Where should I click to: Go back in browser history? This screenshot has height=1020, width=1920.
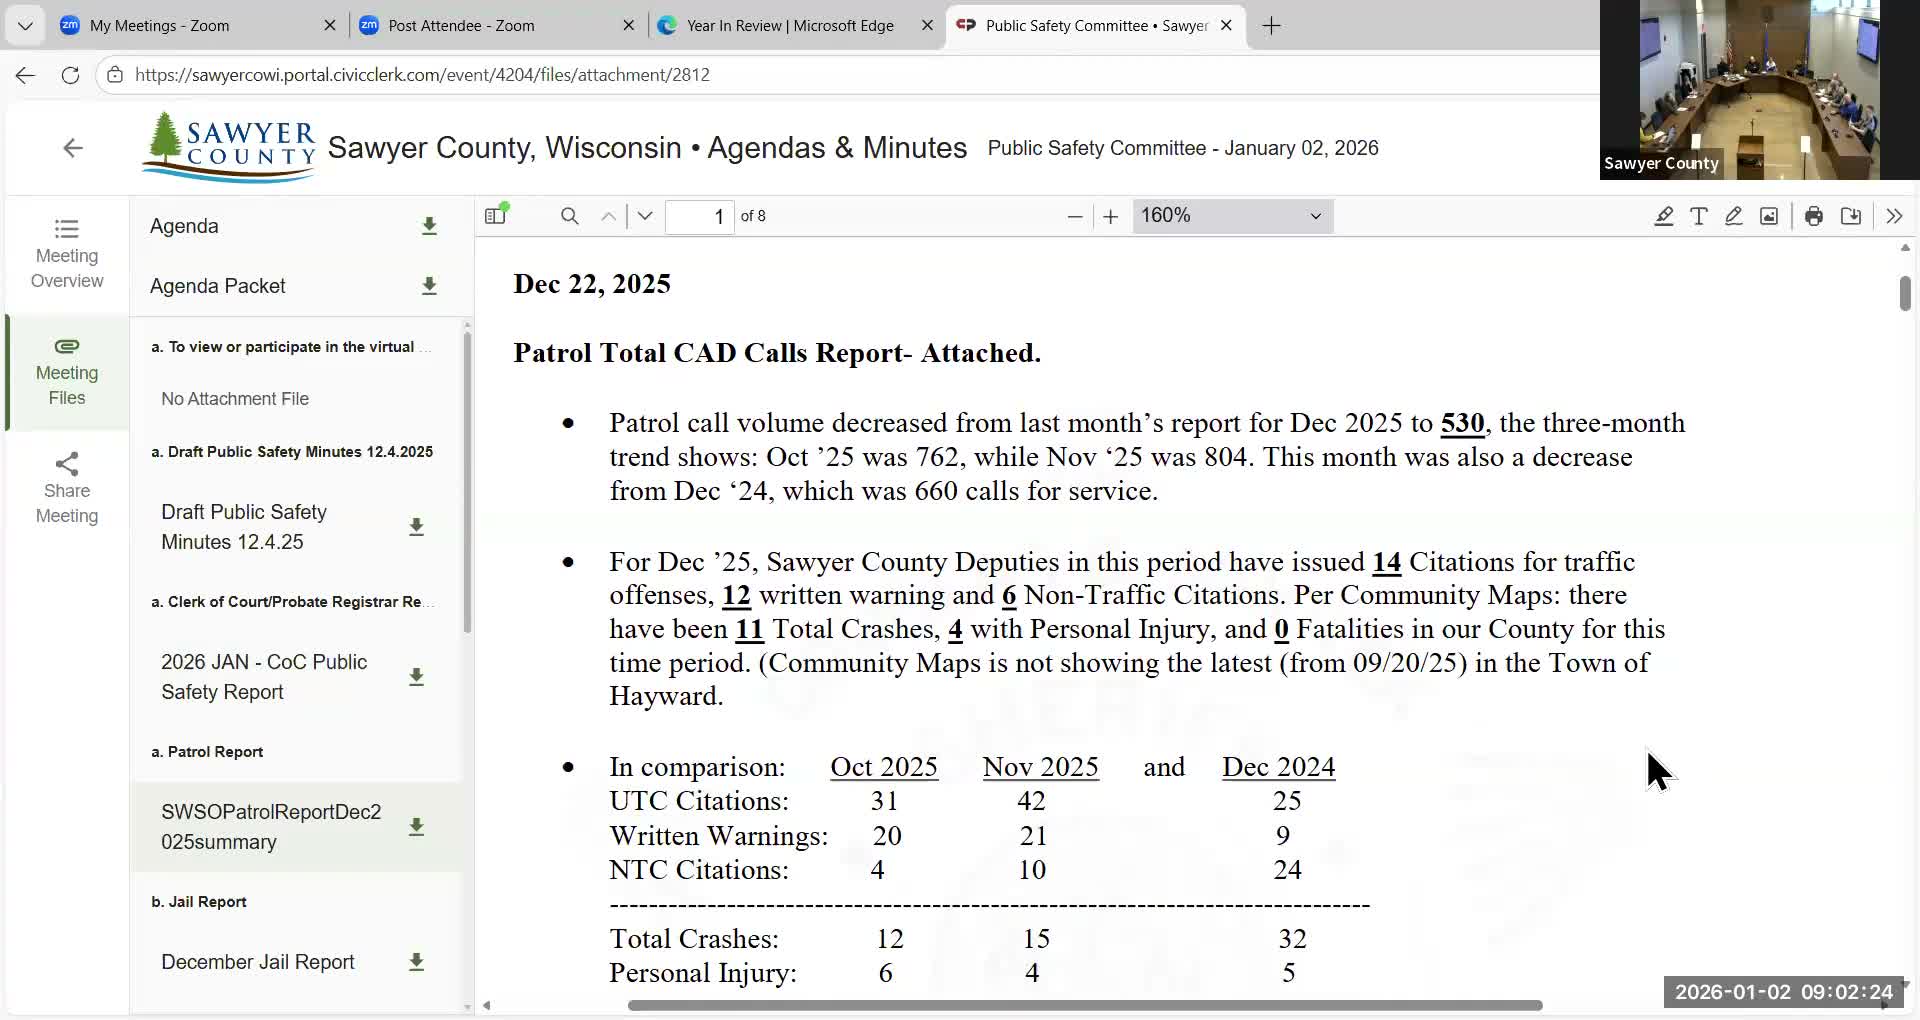(x=26, y=75)
